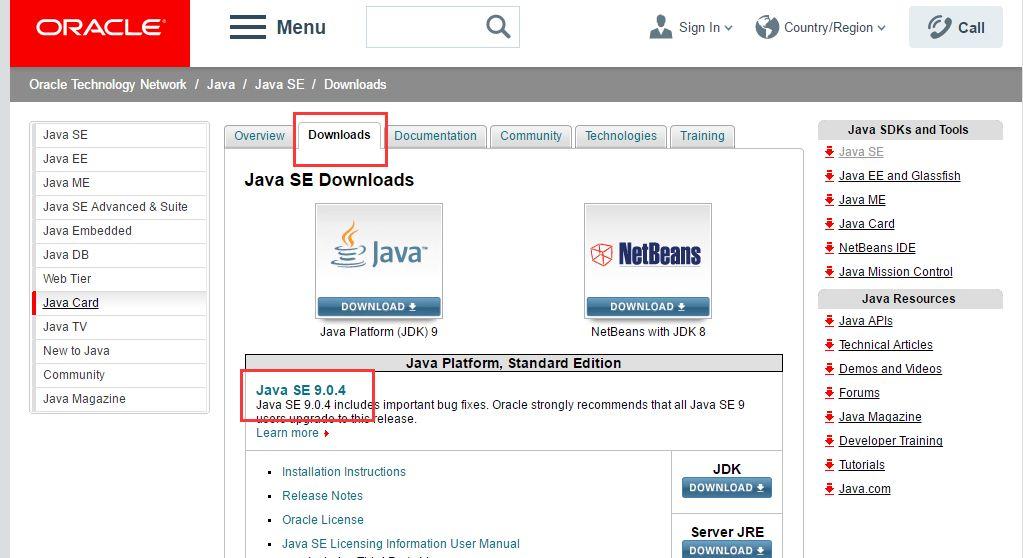The height and width of the screenshot is (558, 1023).
Task: Click Java in the breadcrumb
Action: (x=221, y=84)
